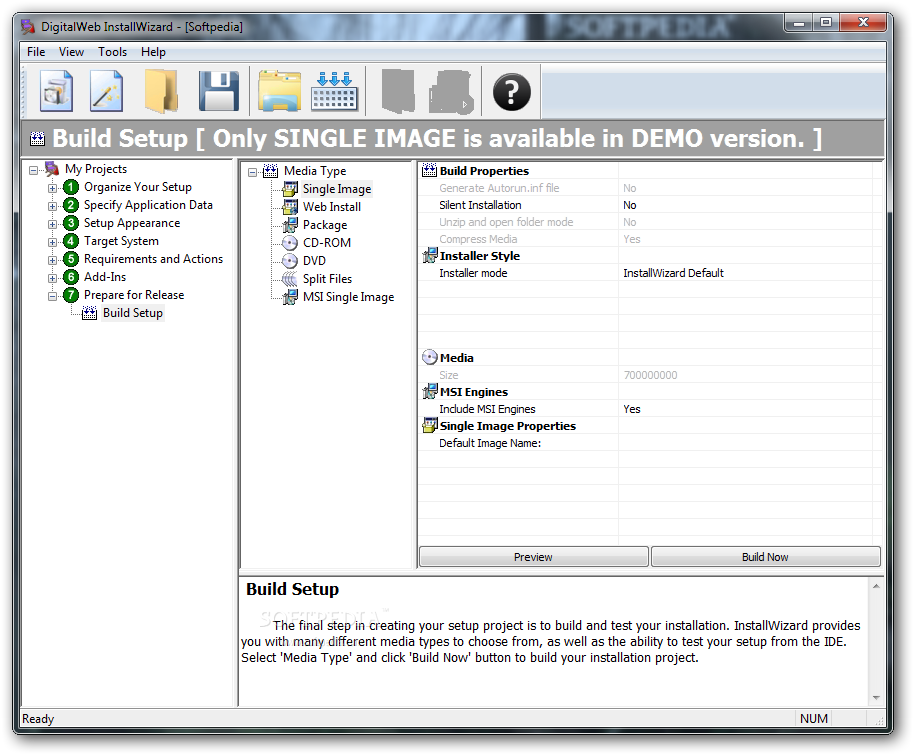
Task: Click the green number 2 step icon
Action: (71, 205)
